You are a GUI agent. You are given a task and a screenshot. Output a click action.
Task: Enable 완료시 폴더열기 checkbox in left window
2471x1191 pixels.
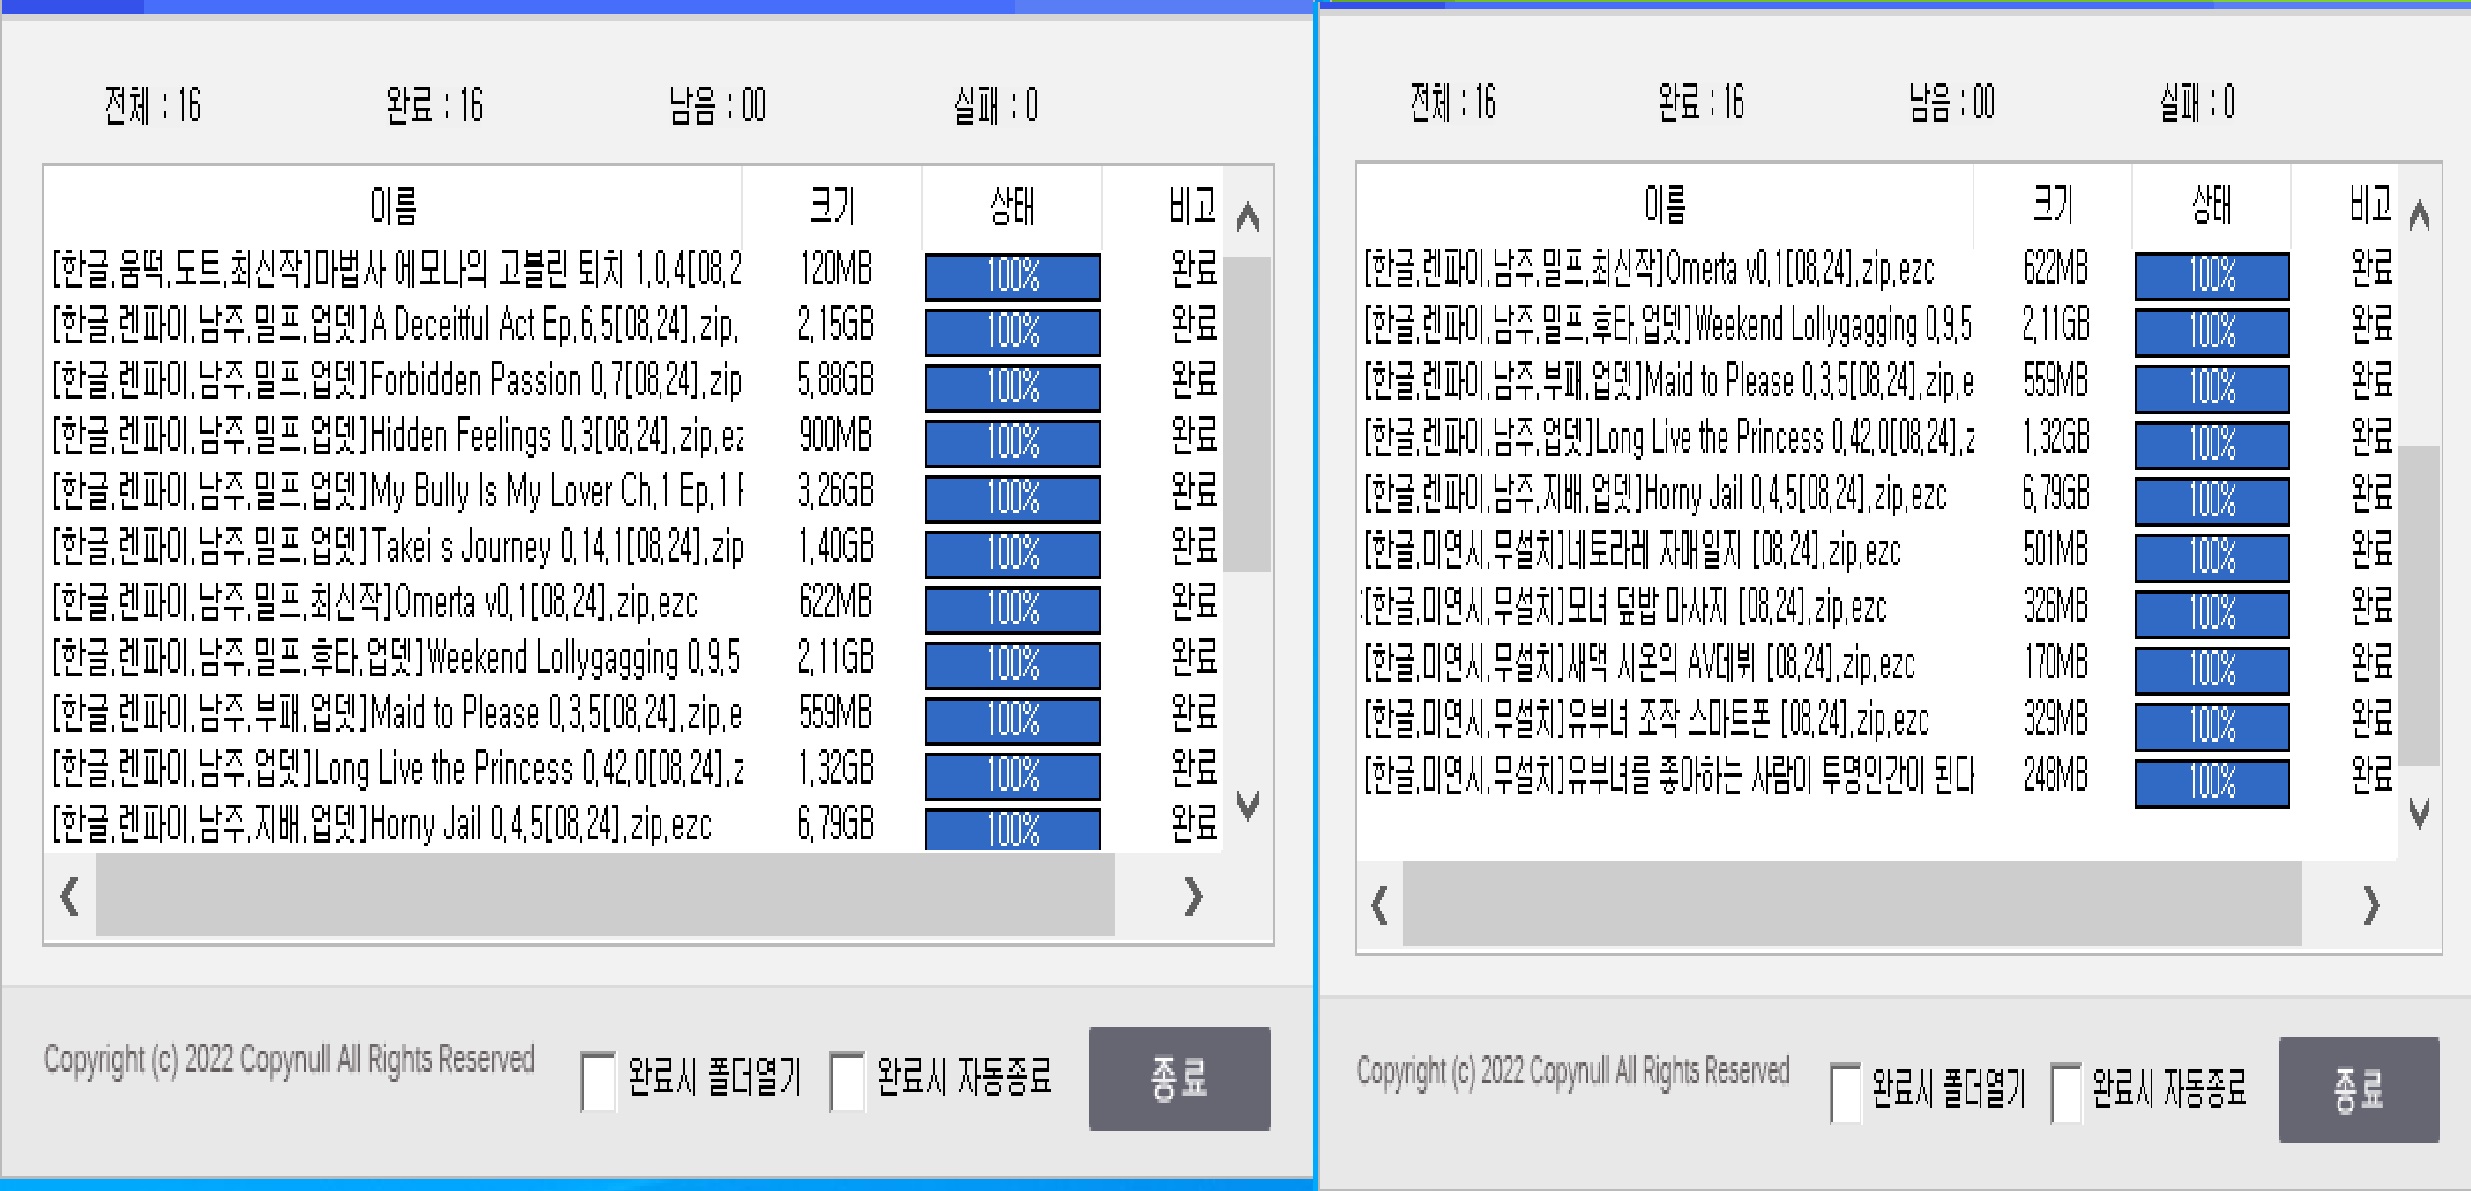coord(598,1082)
